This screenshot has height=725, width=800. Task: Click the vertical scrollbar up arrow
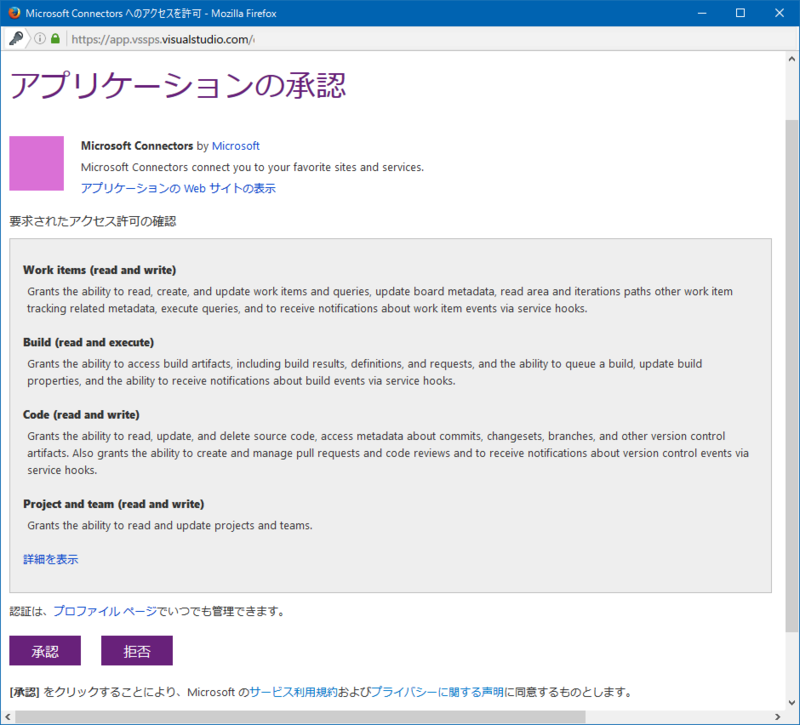tap(792, 59)
